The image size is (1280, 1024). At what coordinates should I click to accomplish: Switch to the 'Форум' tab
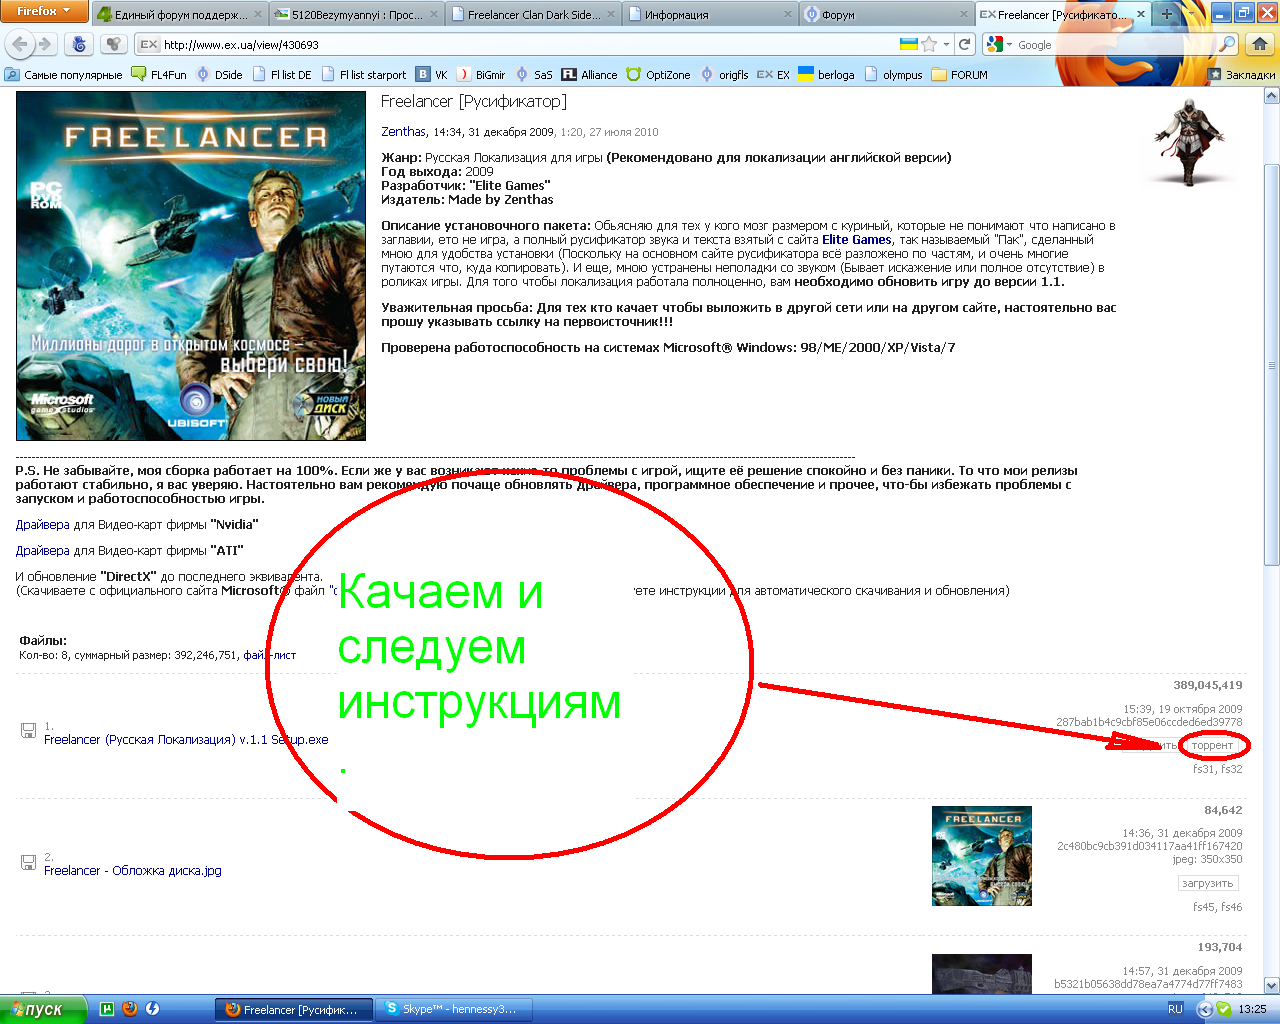(887, 14)
